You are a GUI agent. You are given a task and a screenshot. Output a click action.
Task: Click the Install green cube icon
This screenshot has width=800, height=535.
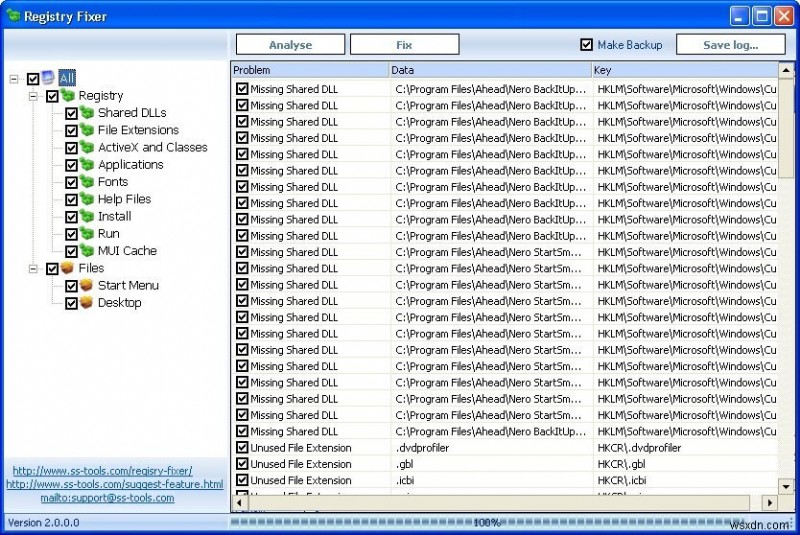pyautogui.click(x=87, y=216)
